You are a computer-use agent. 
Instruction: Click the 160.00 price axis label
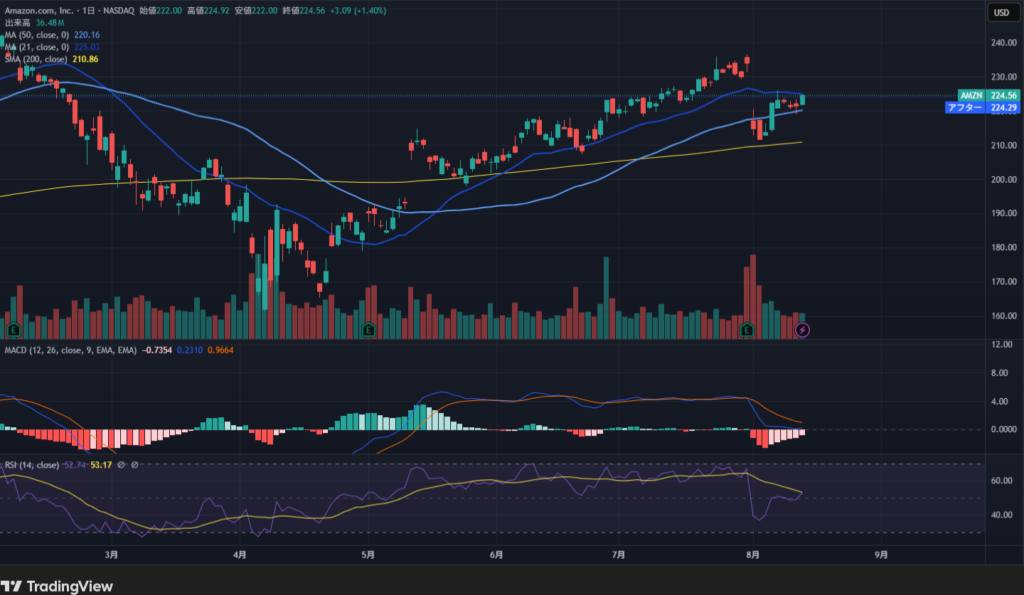1004,316
